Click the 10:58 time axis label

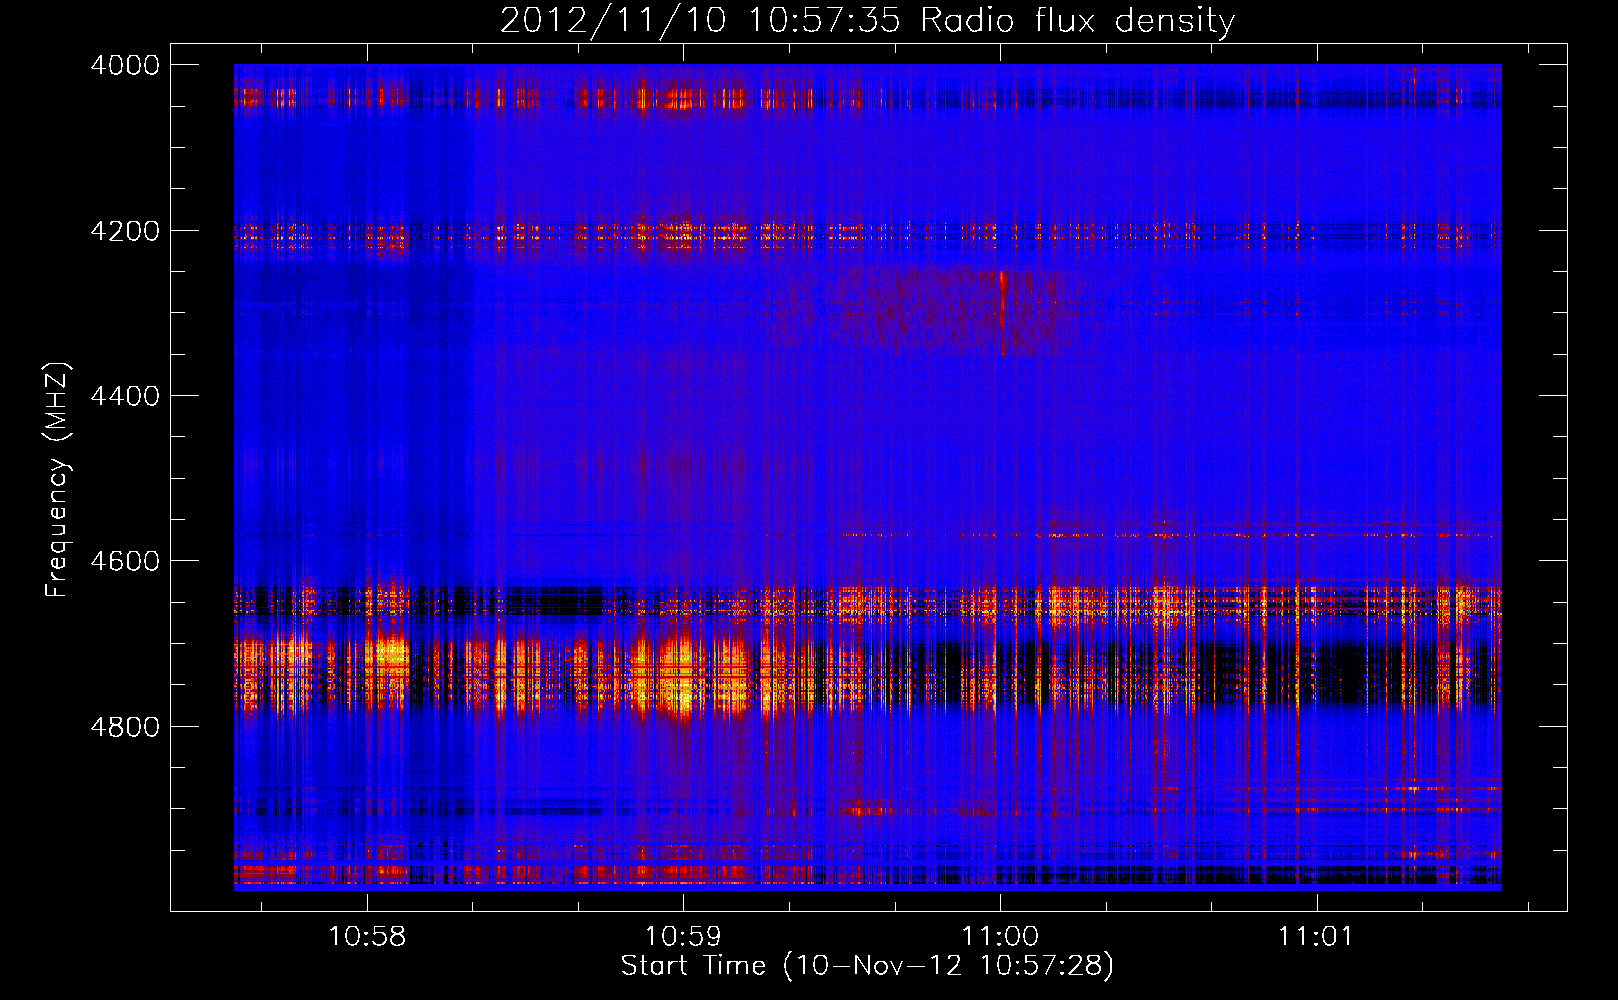[x=367, y=937]
